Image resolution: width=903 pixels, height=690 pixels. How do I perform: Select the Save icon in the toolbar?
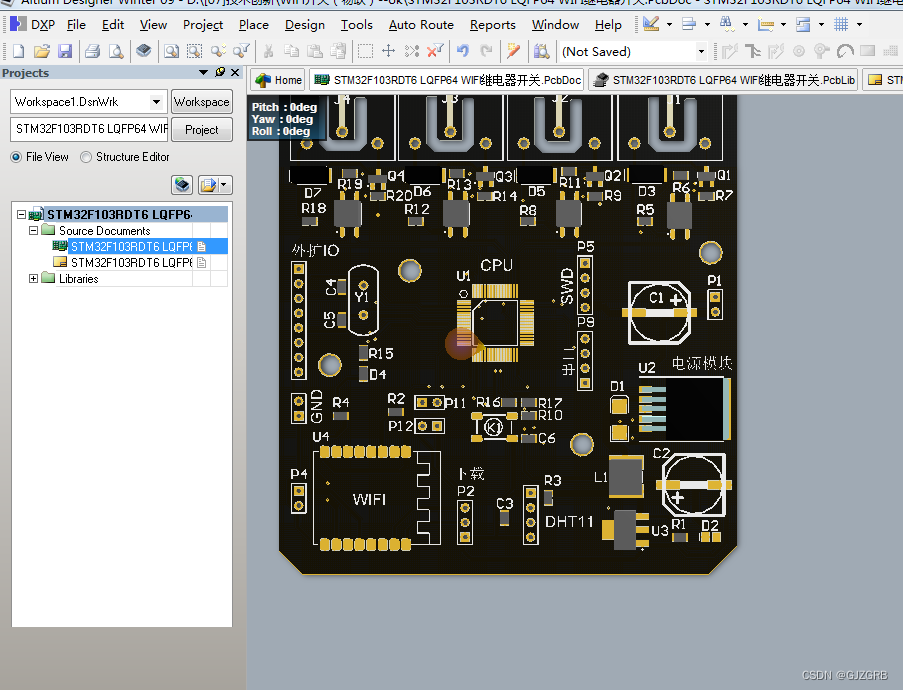[65, 50]
